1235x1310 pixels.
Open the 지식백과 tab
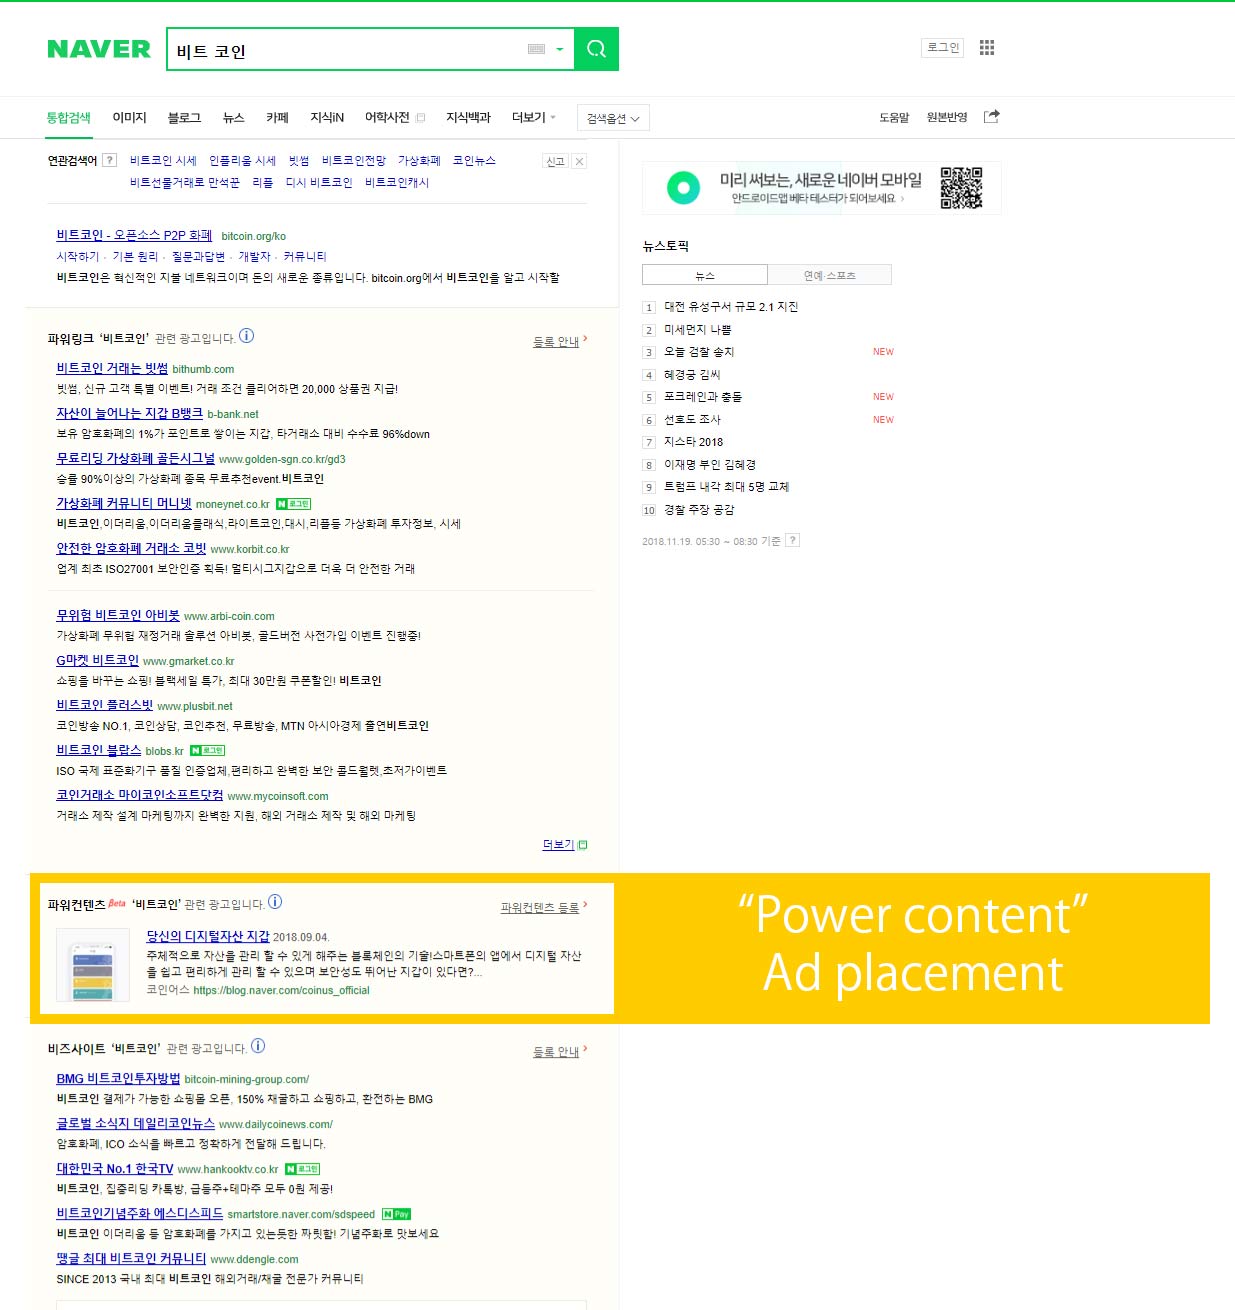pyautogui.click(x=468, y=118)
